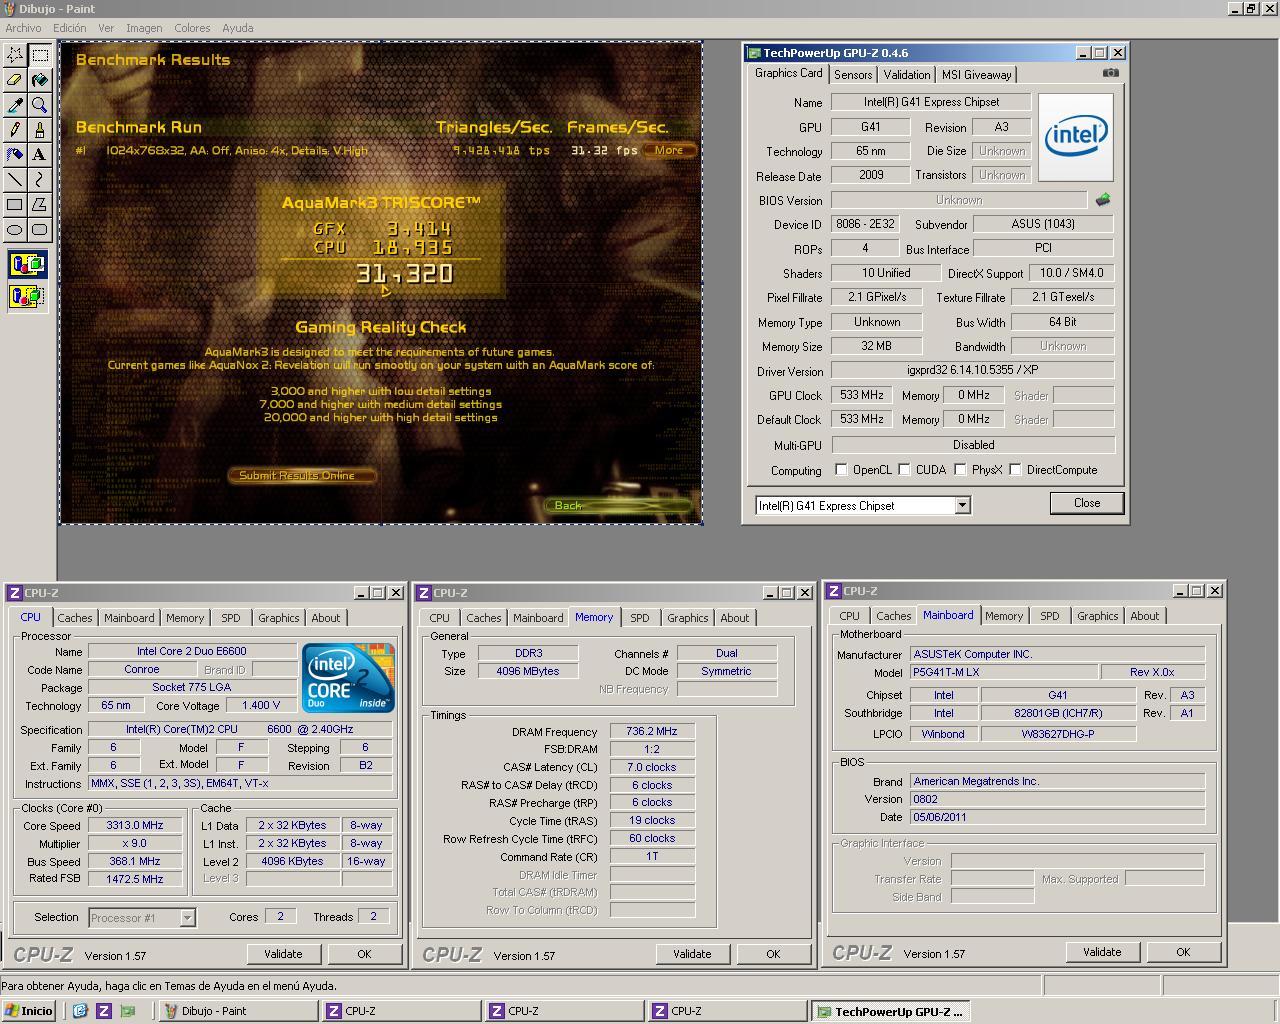Screen dimensions: 1280x1024
Task: Select the Free-Form Select tool in Paint
Action: click(15, 55)
